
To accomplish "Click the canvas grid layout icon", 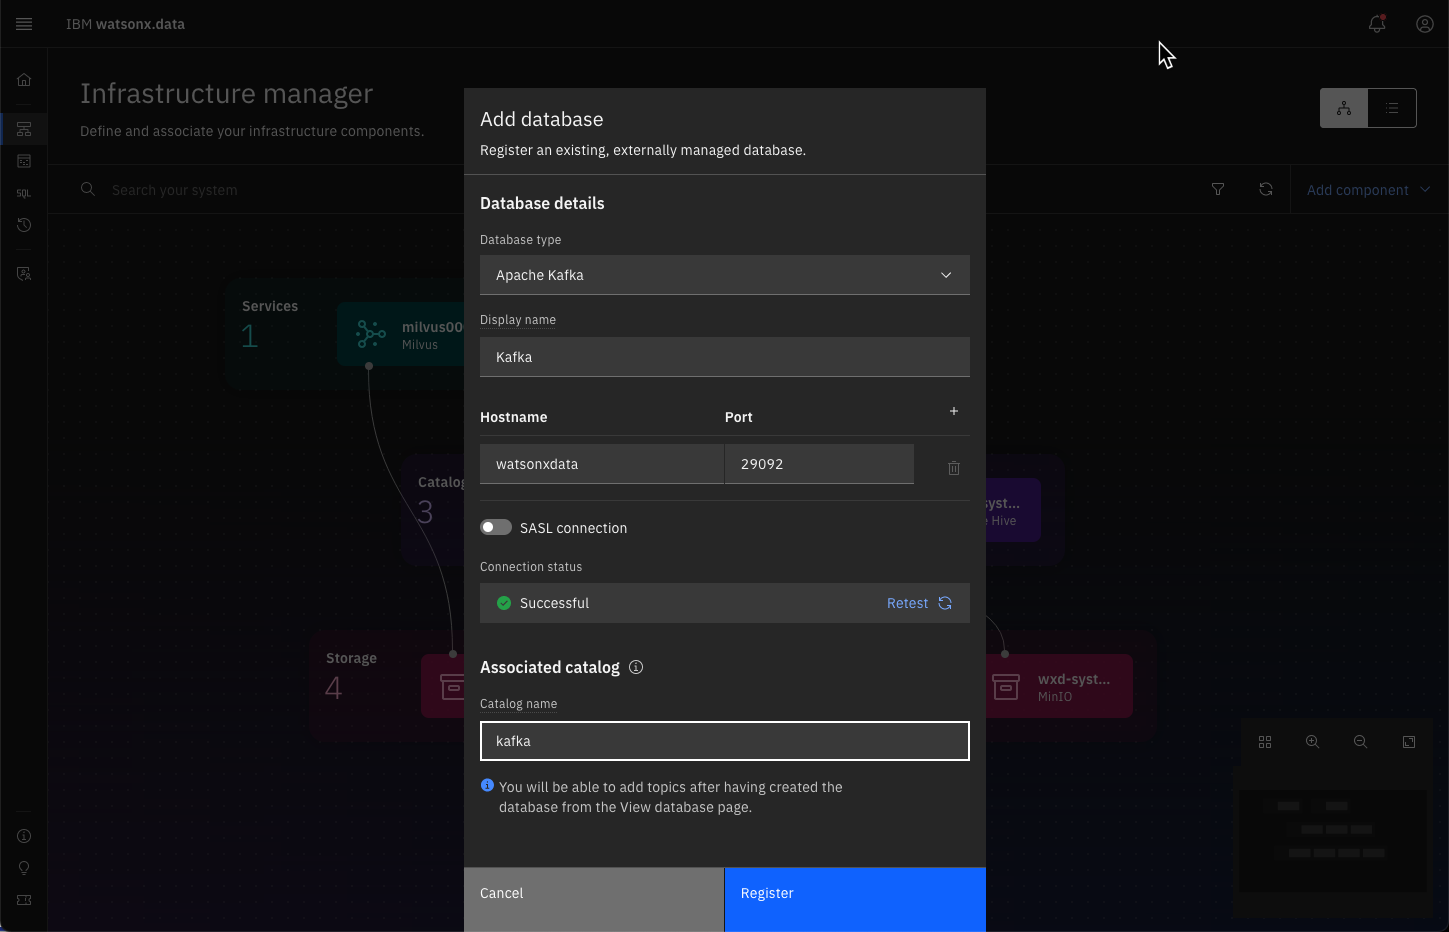I will (x=1265, y=742).
